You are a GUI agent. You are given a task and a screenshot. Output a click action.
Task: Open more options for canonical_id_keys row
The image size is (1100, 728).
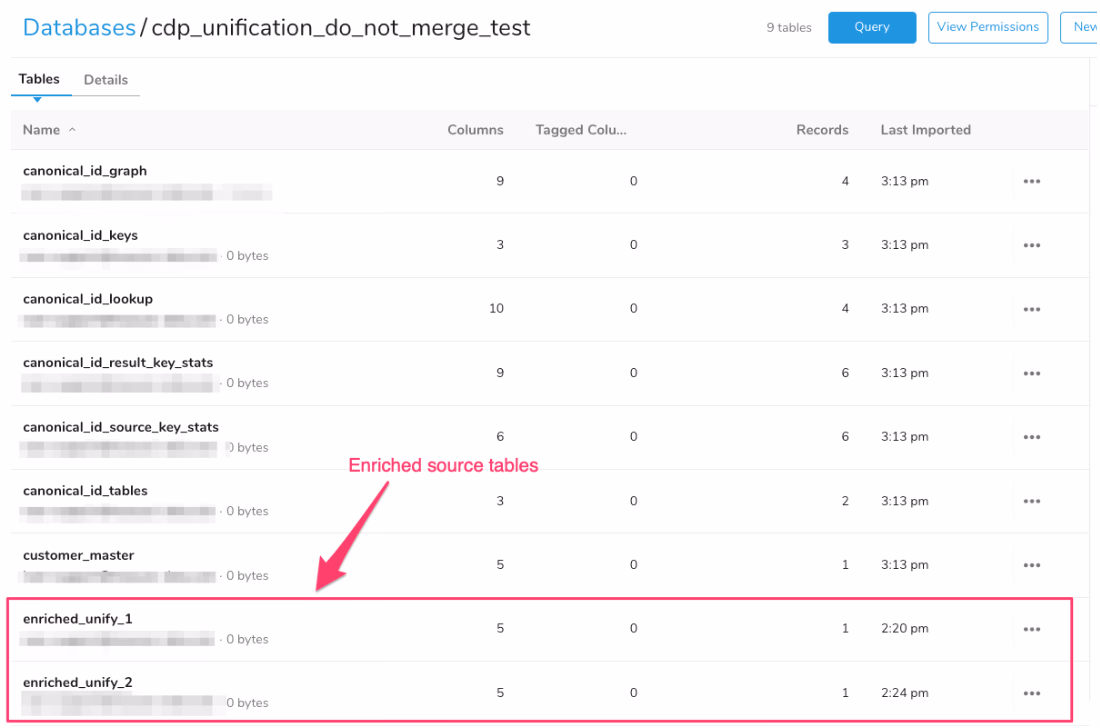1032,246
